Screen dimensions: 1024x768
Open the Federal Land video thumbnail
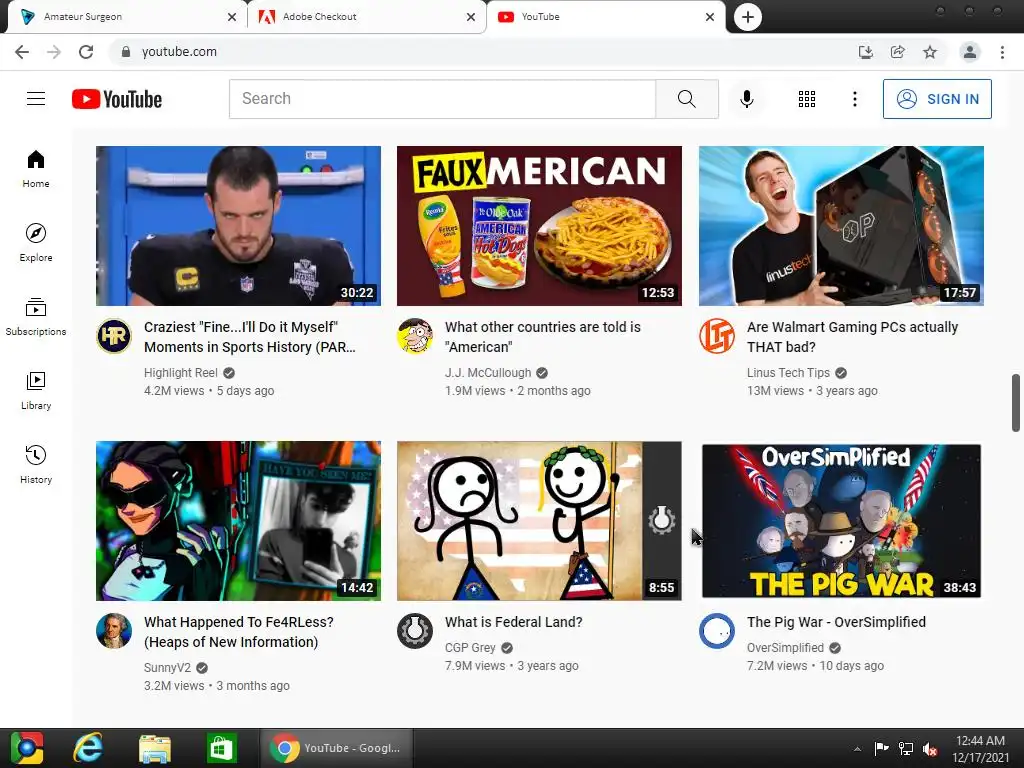pyautogui.click(x=539, y=521)
